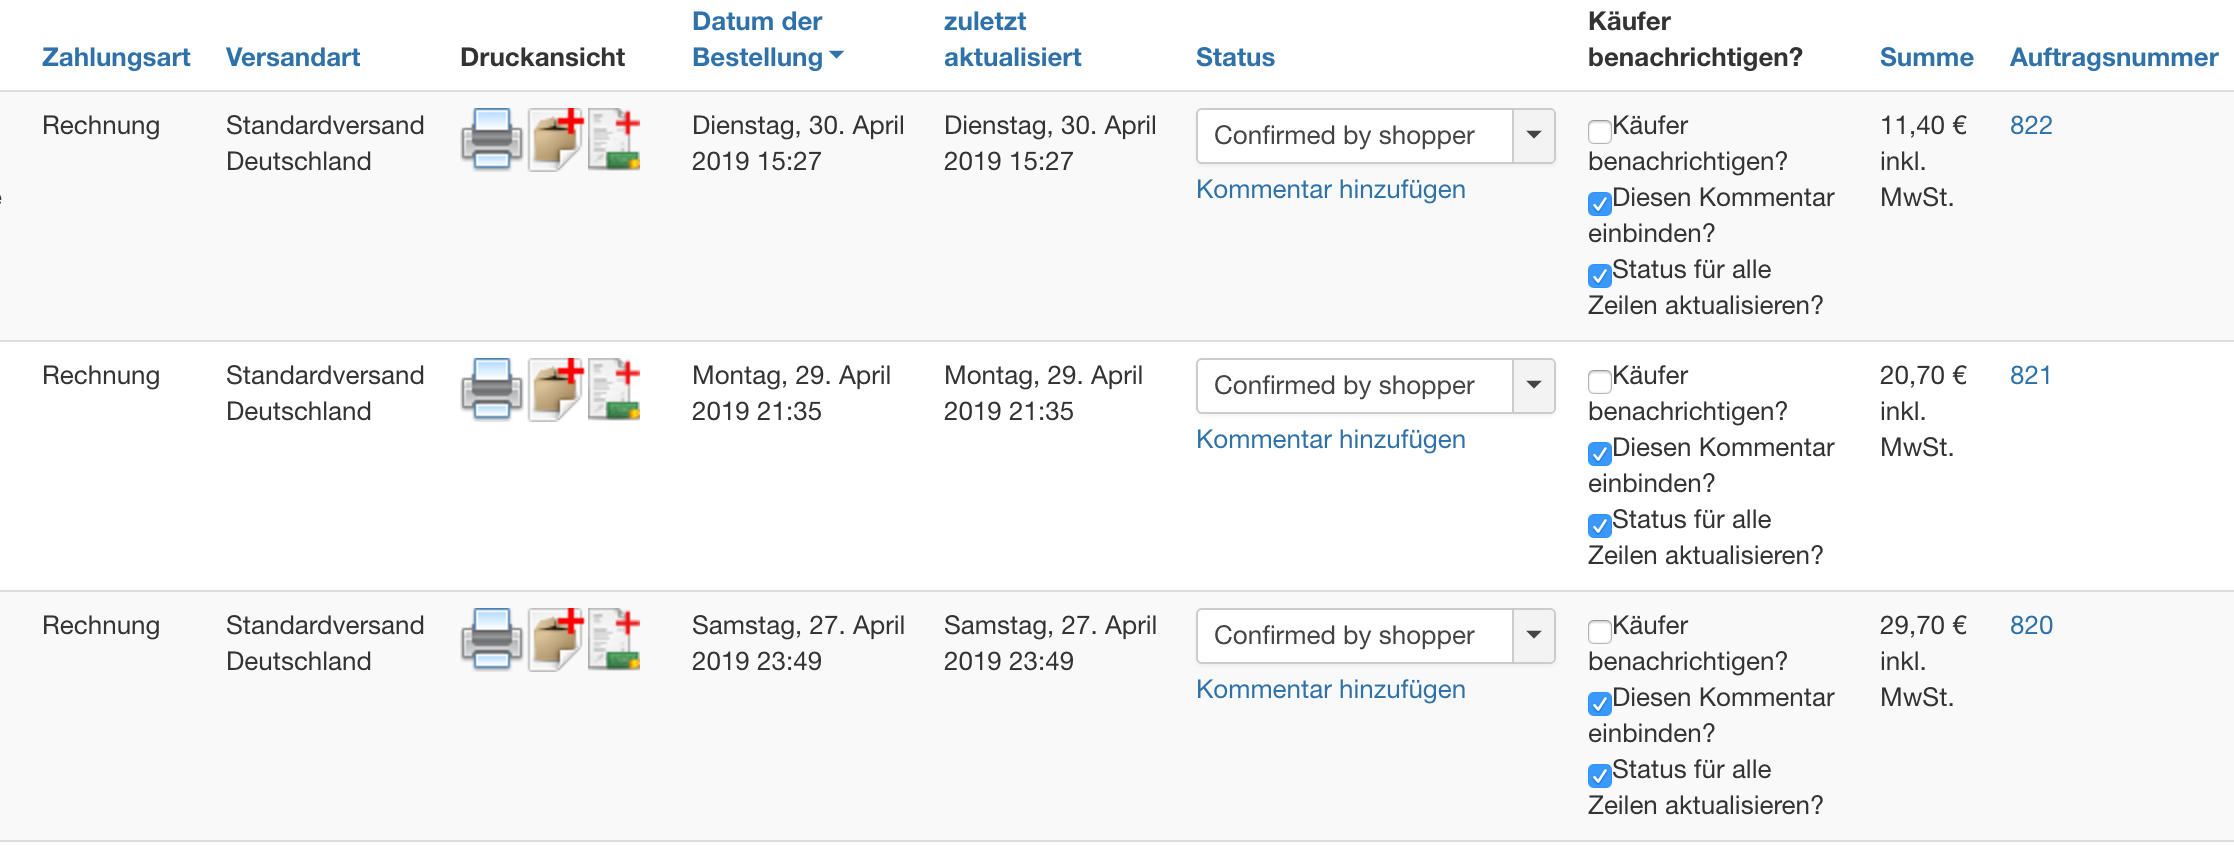Uncheck 'Status für alle Zeilen aktualisieren?' for order 820

coord(1599,775)
